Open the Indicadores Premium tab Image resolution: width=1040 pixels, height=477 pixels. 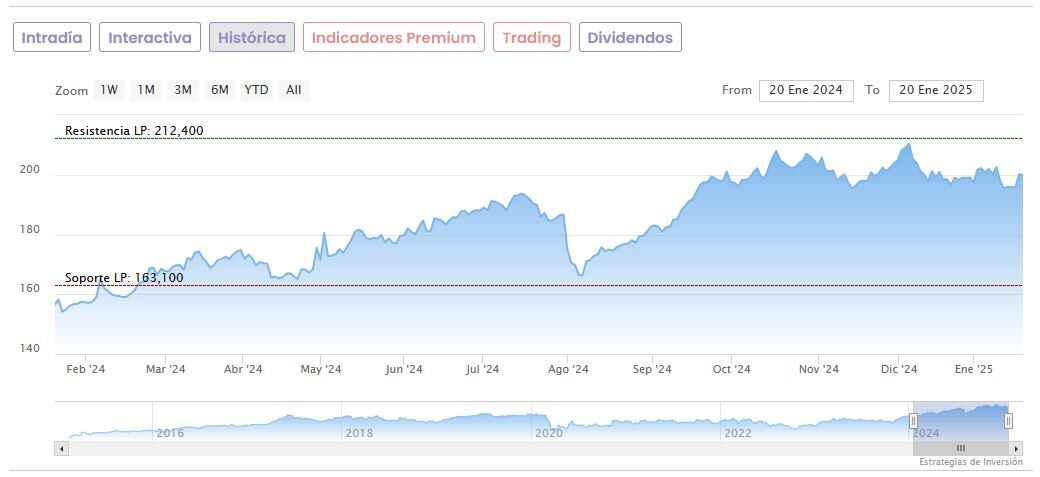(394, 38)
